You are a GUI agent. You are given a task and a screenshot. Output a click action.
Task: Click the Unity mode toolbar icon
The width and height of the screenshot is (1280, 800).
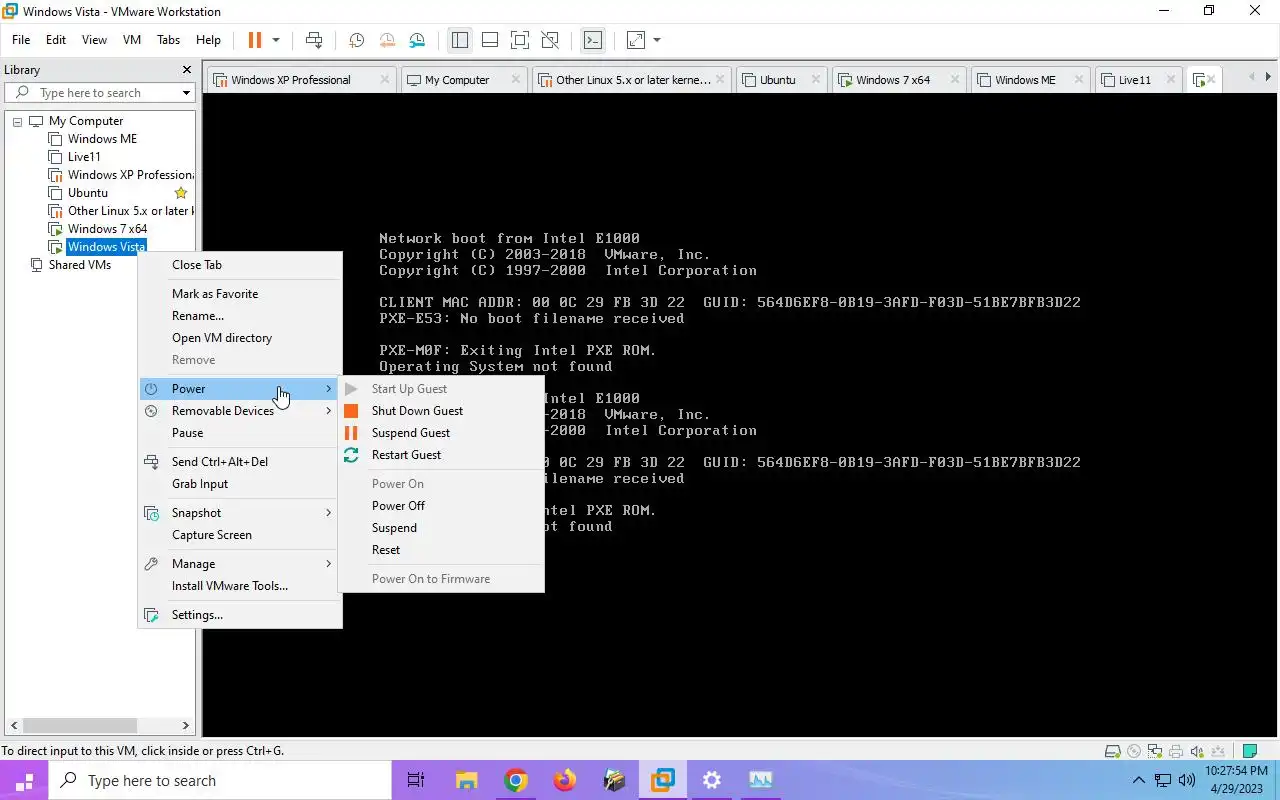[x=550, y=40]
